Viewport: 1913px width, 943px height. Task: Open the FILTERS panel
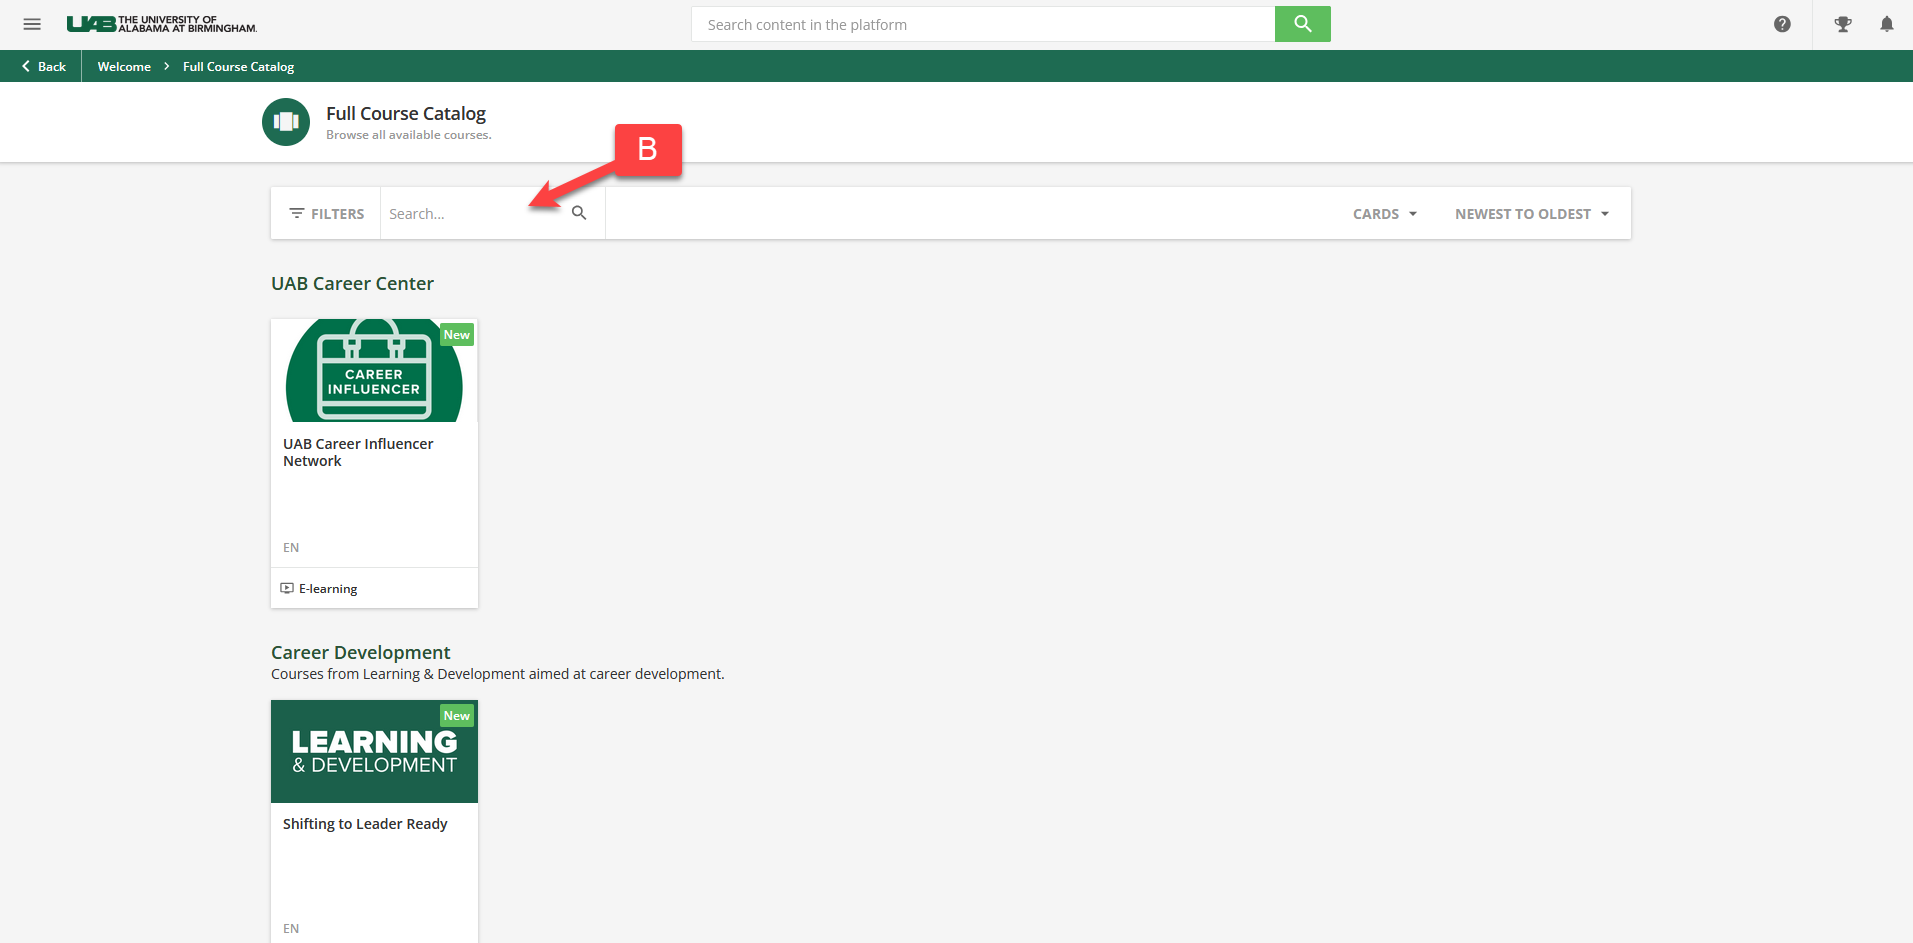[326, 213]
